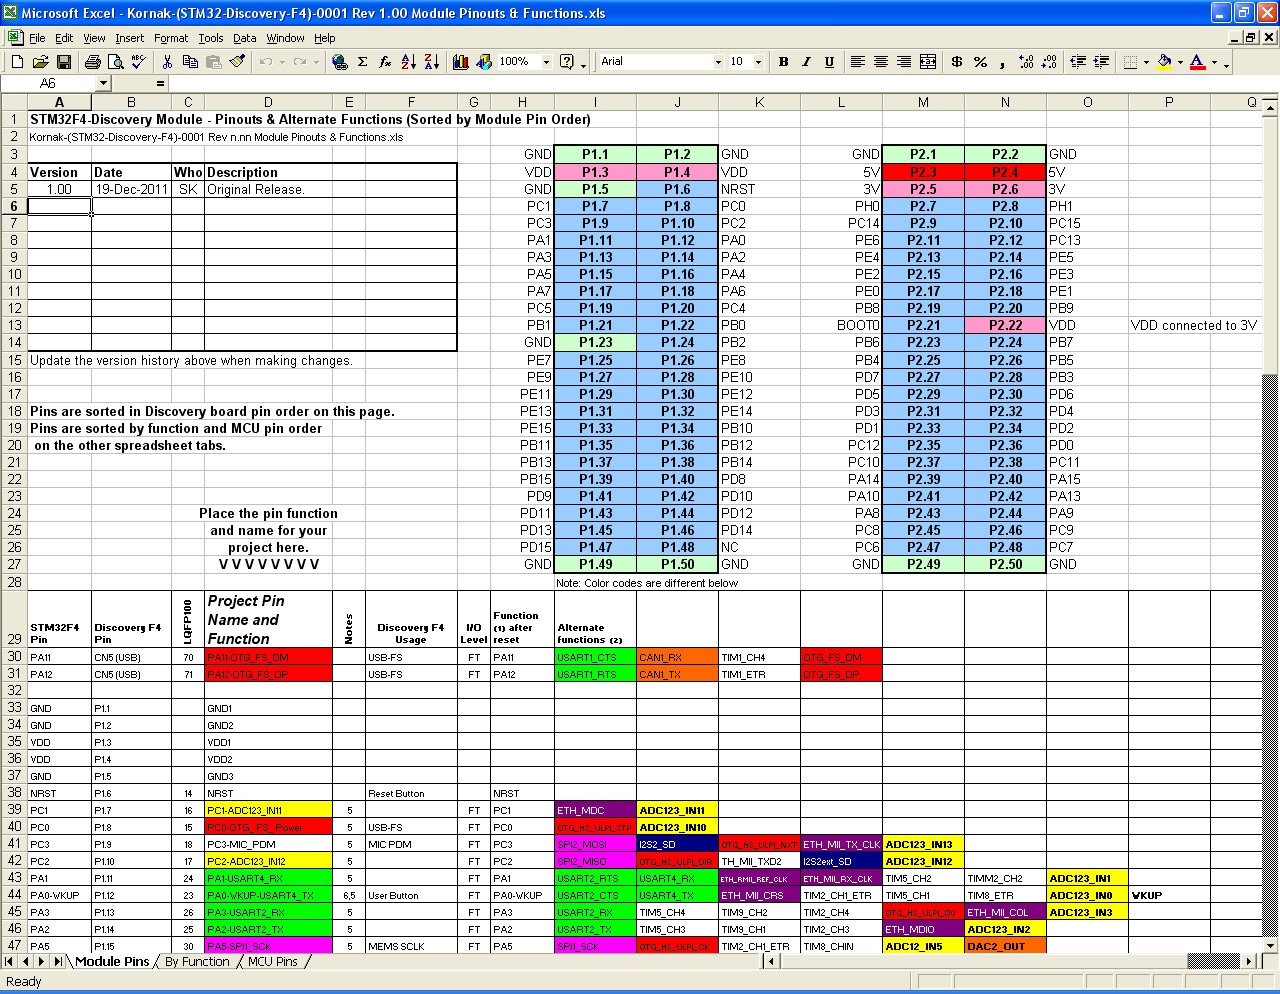Expand the Undo history arrow
Image resolution: width=1280 pixels, height=994 pixels.
281,62
